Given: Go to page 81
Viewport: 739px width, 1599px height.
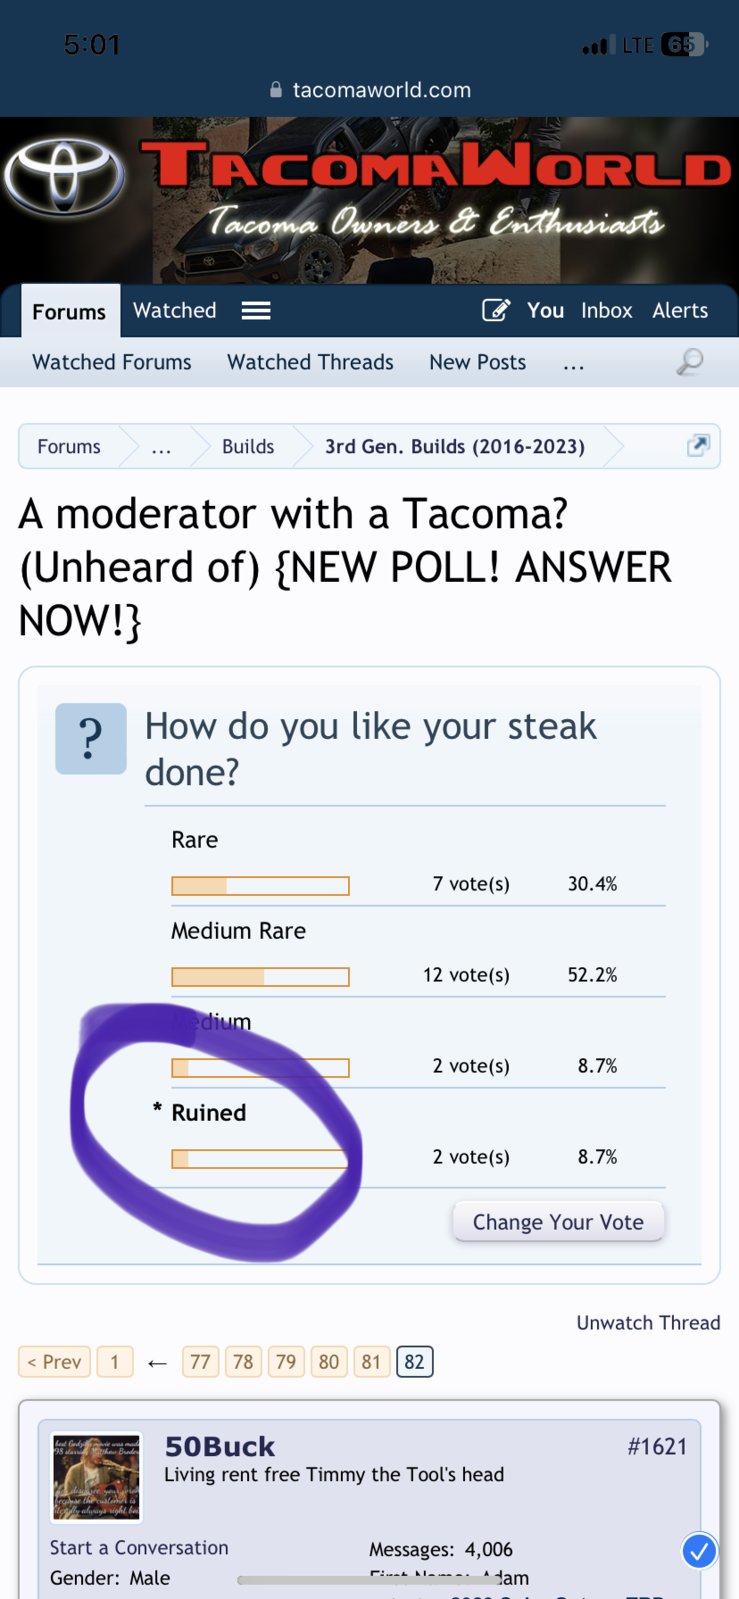Looking at the screenshot, I should point(371,1362).
